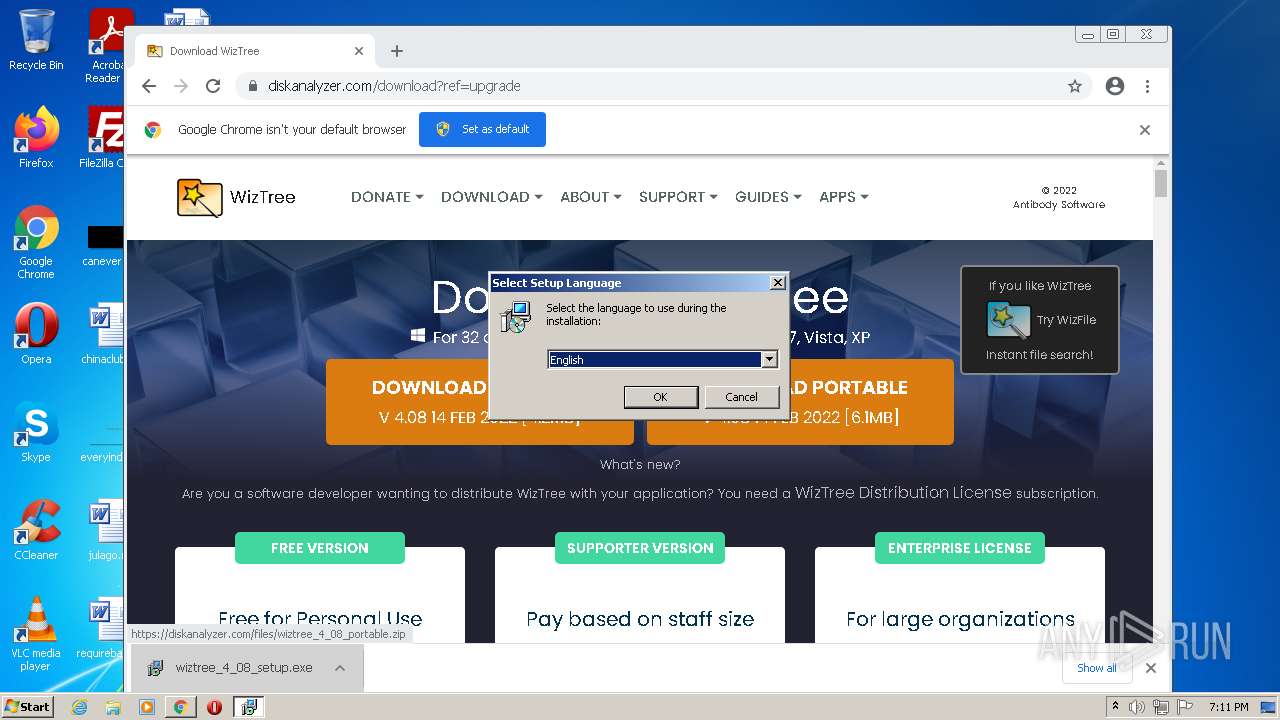Click the Action Center flag tray icon

pos(1184,707)
